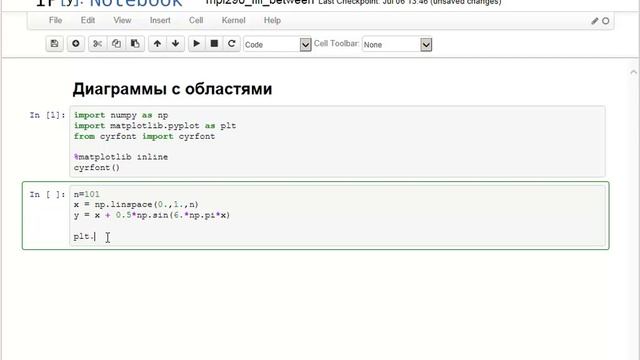
Task: Click the notebook title to rename it
Action: [260, 2]
